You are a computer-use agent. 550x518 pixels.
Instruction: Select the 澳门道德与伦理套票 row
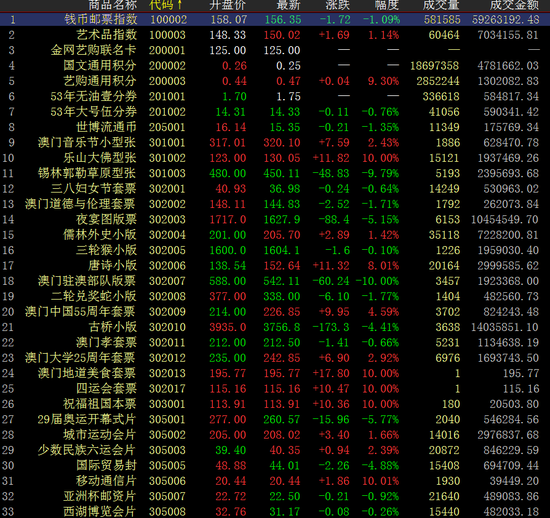click(x=275, y=204)
